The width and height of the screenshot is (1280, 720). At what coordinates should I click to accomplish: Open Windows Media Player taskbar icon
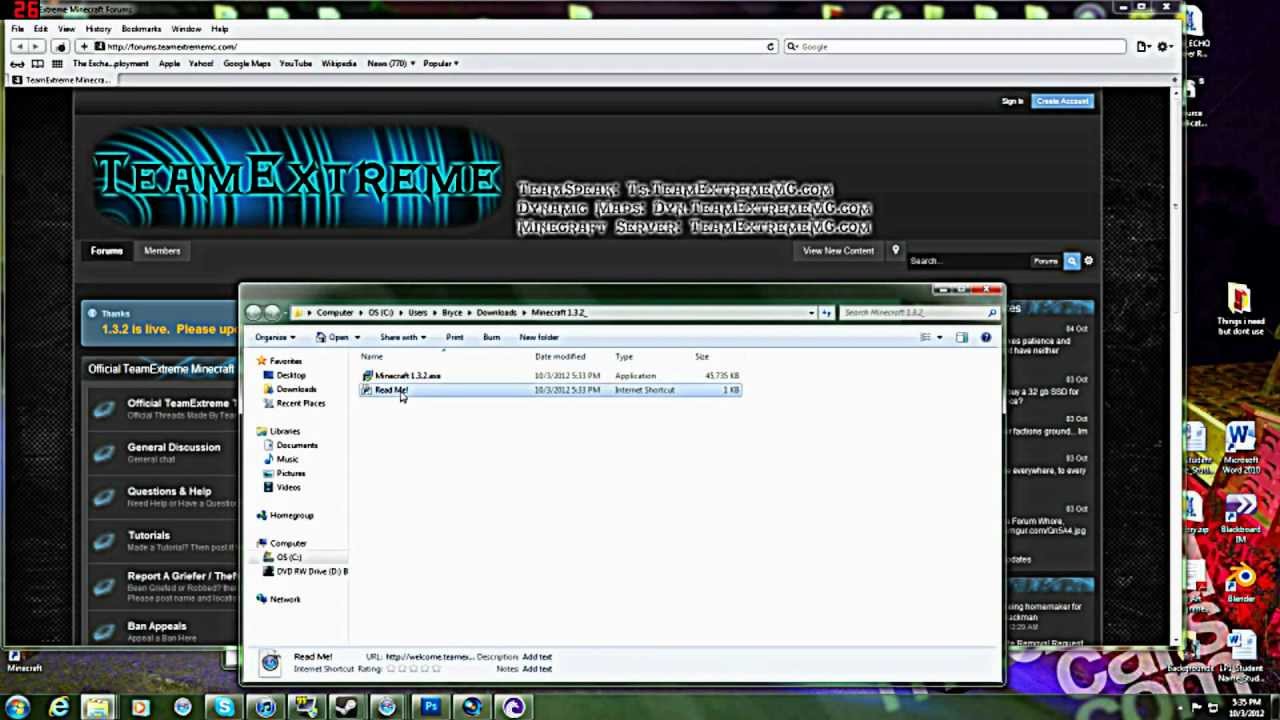click(x=140, y=707)
